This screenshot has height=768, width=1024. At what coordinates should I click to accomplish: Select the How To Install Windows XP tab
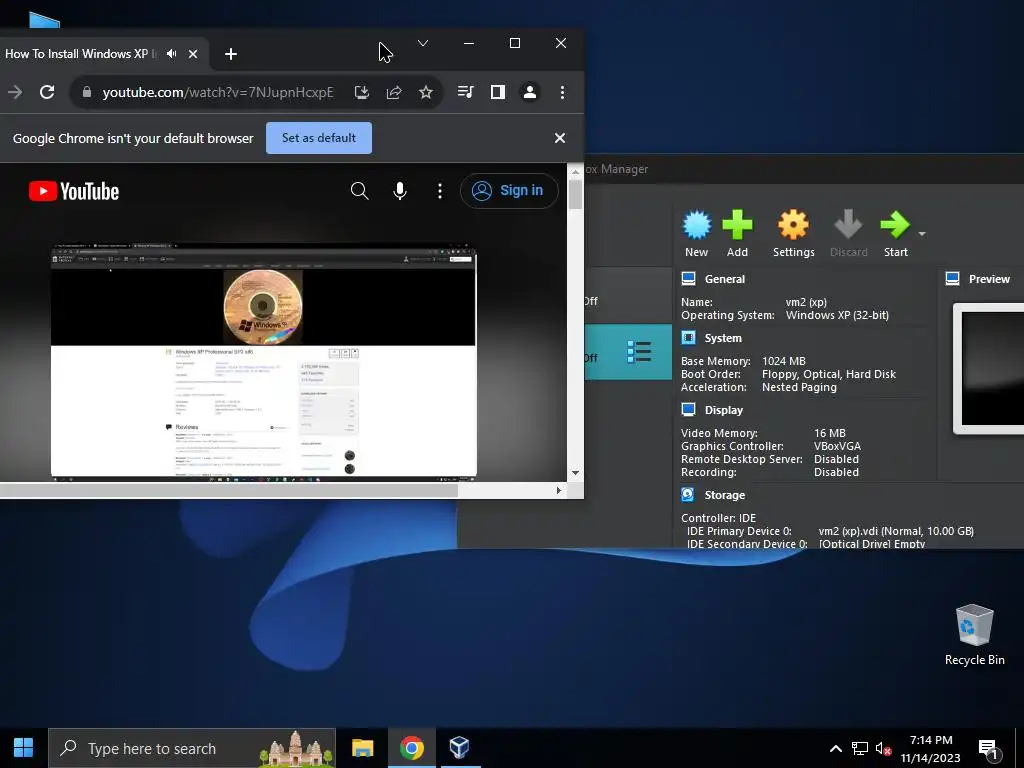click(81, 54)
